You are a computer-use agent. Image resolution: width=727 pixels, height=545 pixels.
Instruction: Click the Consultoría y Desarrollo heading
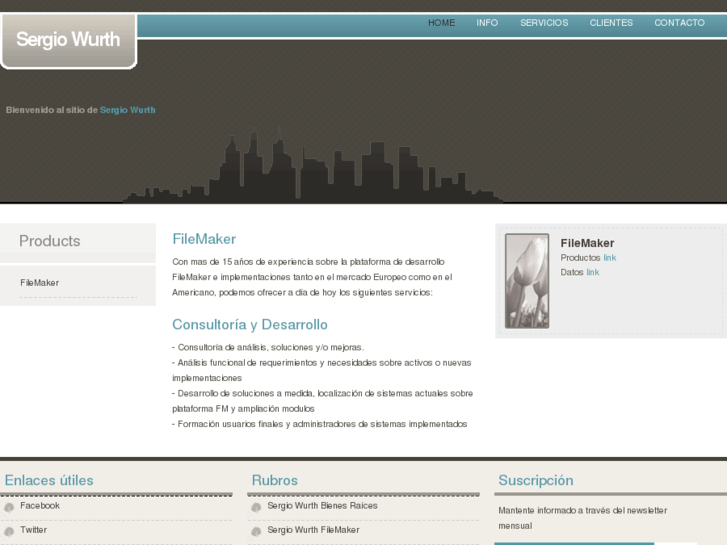[x=250, y=324]
